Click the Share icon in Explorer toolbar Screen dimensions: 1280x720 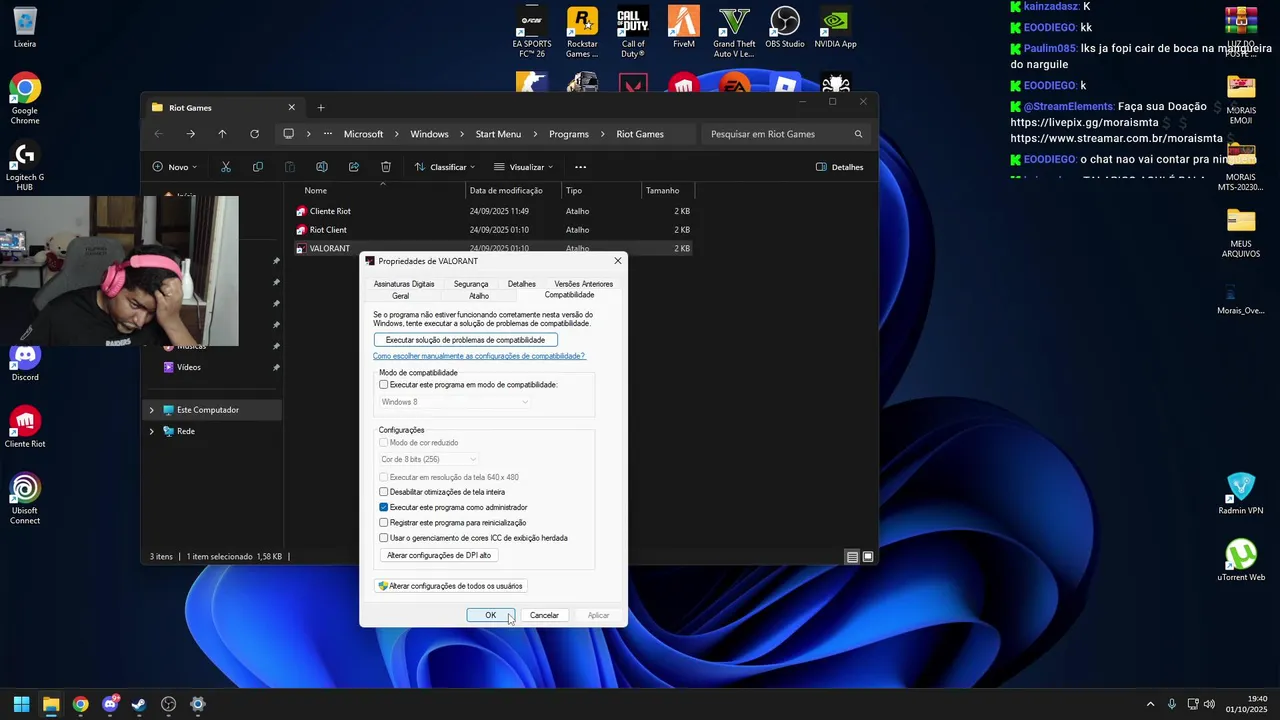tap(354, 167)
